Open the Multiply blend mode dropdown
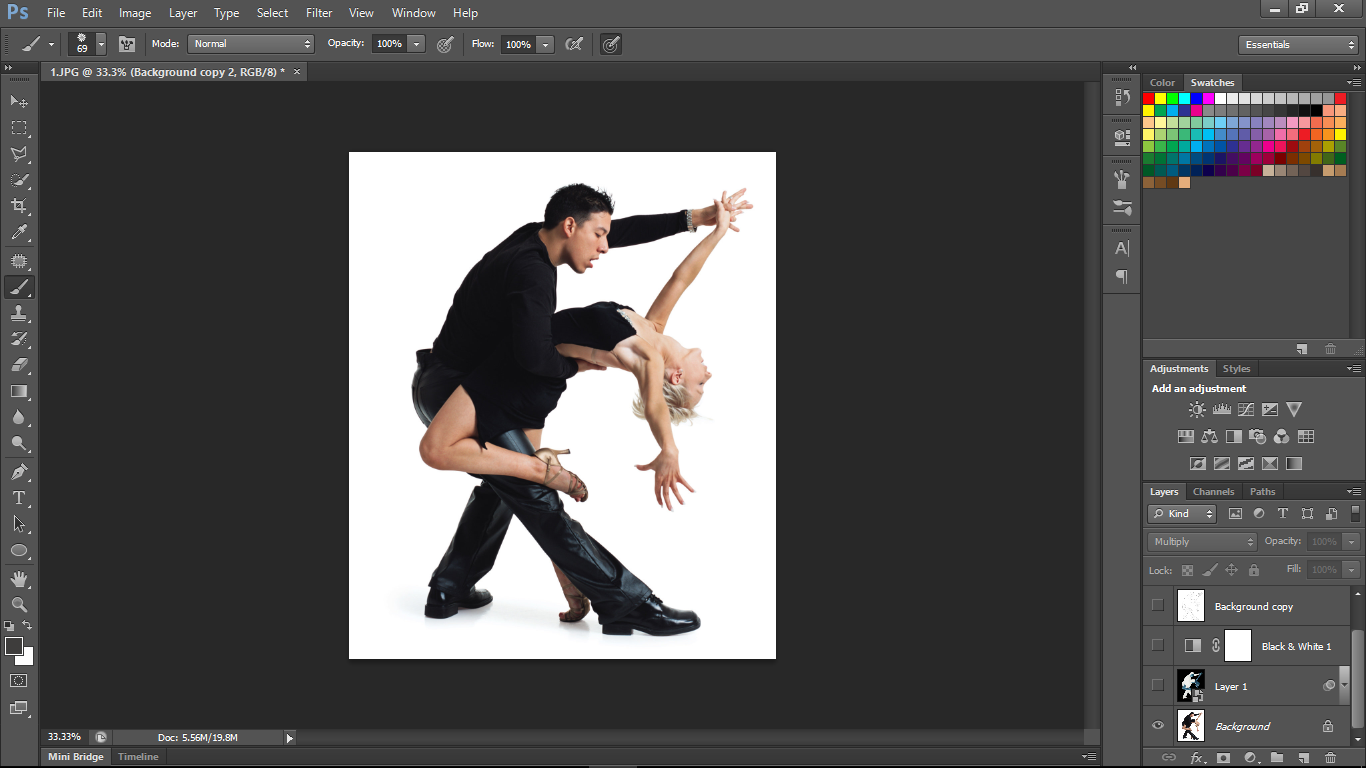 (x=1202, y=541)
